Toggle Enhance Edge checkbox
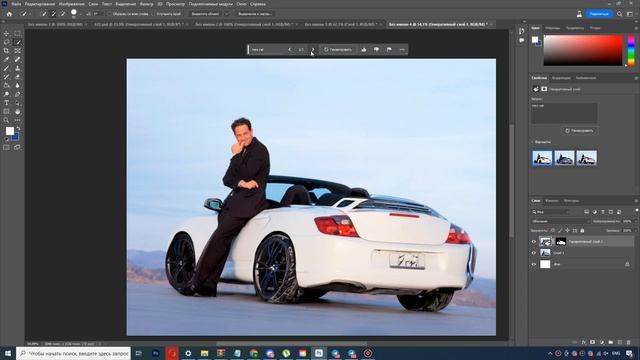This screenshot has height=360, width=640. [154, 14]
